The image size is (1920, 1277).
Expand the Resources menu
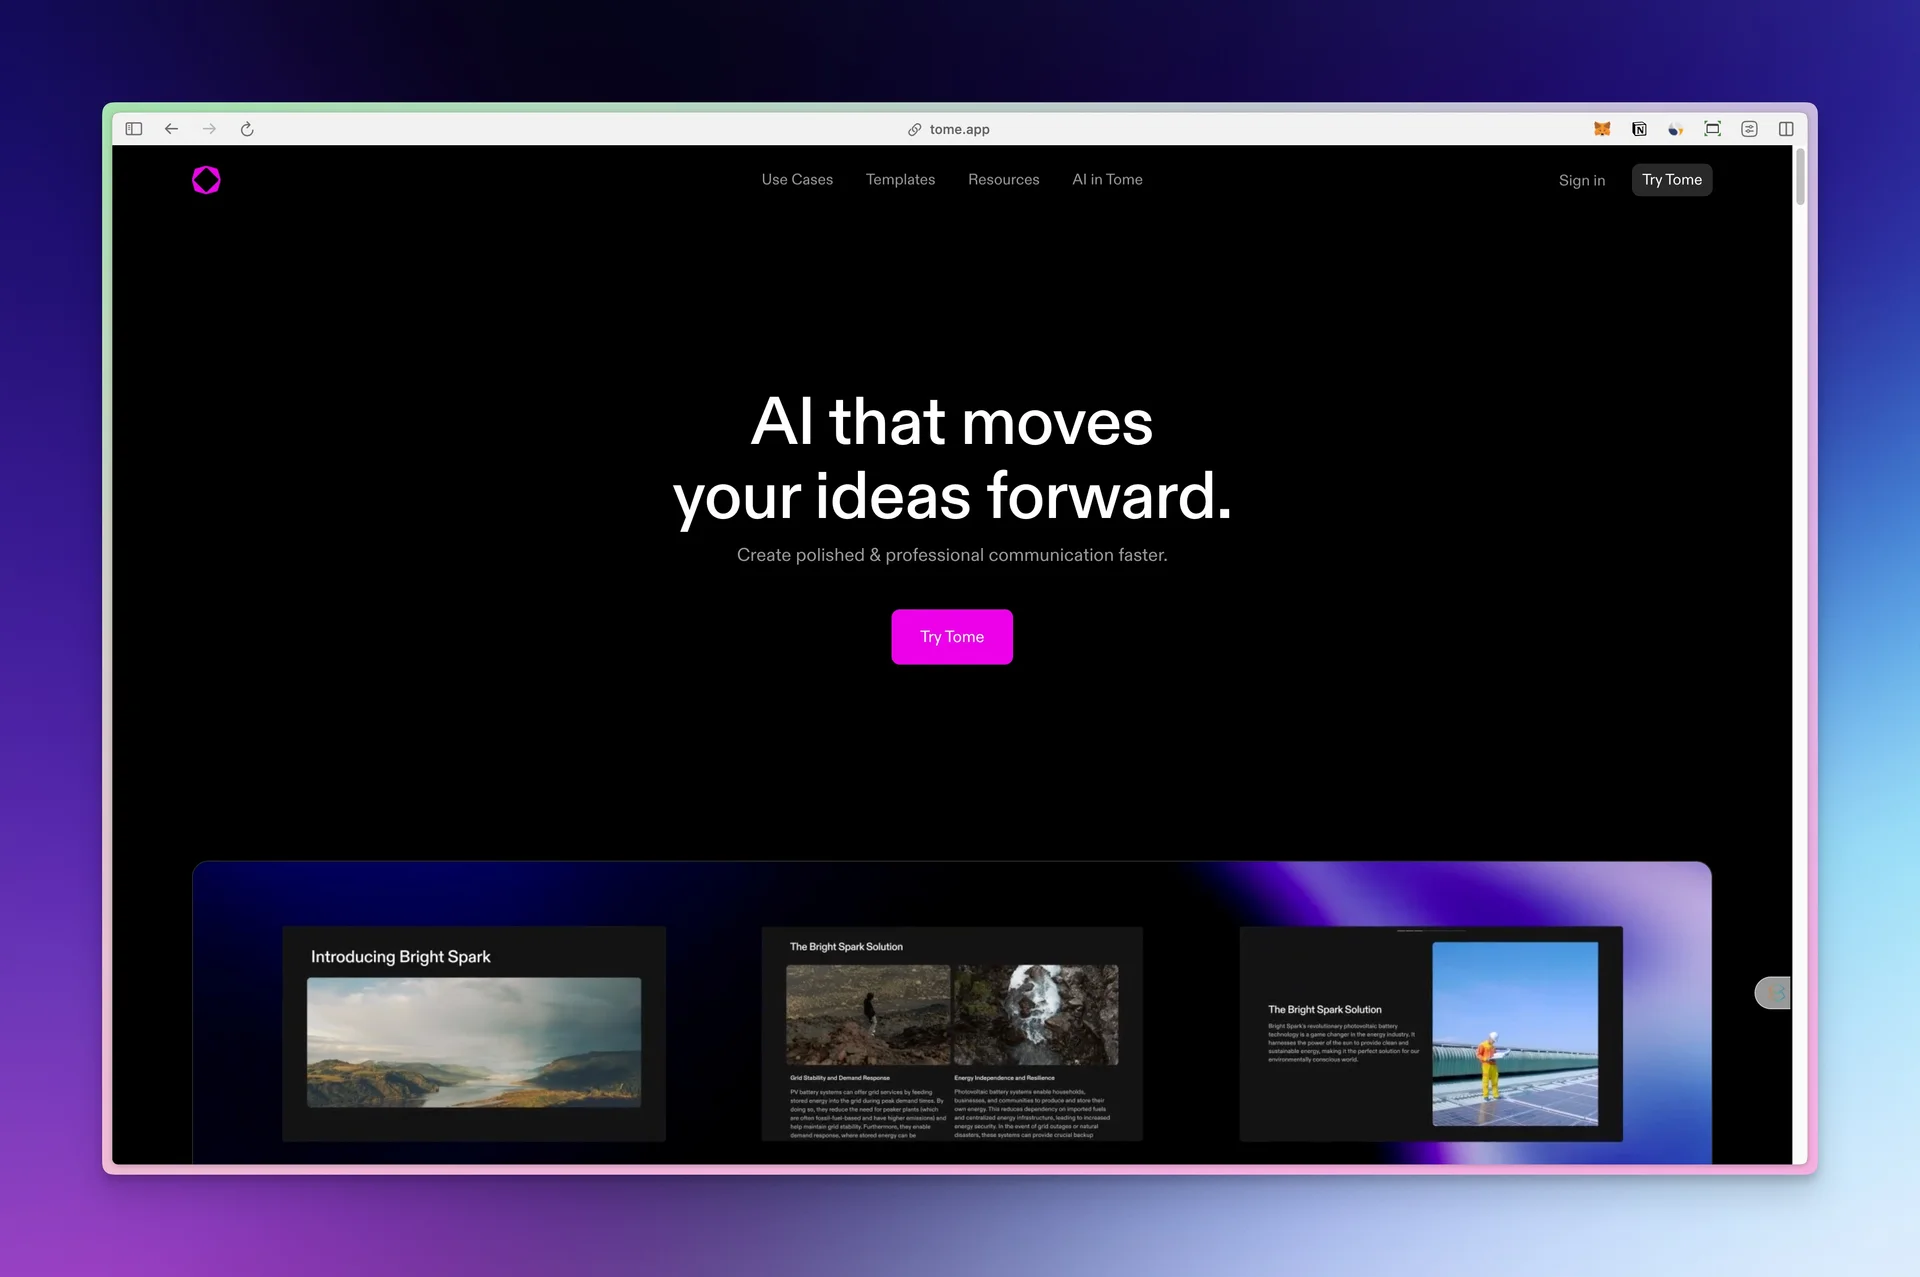pos(1003,180)
